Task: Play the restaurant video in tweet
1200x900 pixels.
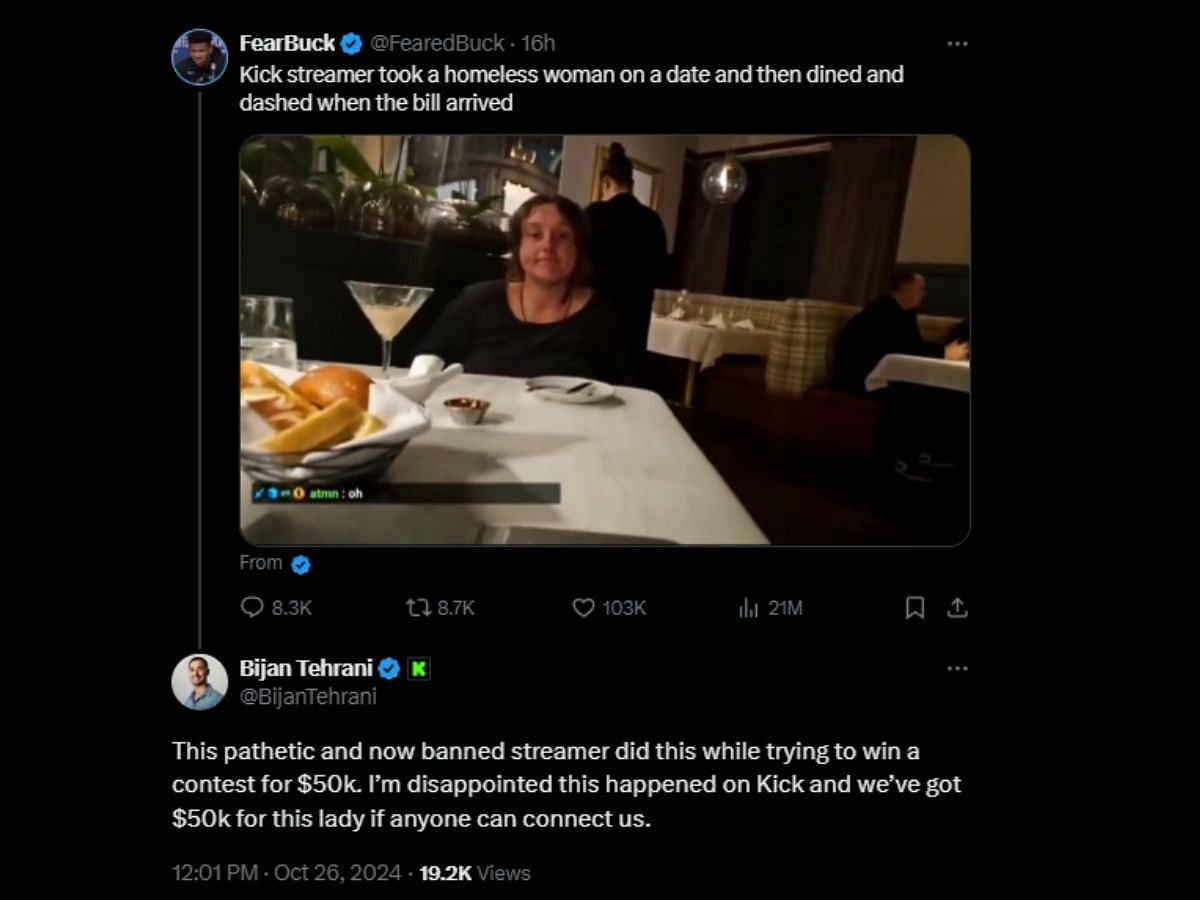Action: (x=604, y=340)
